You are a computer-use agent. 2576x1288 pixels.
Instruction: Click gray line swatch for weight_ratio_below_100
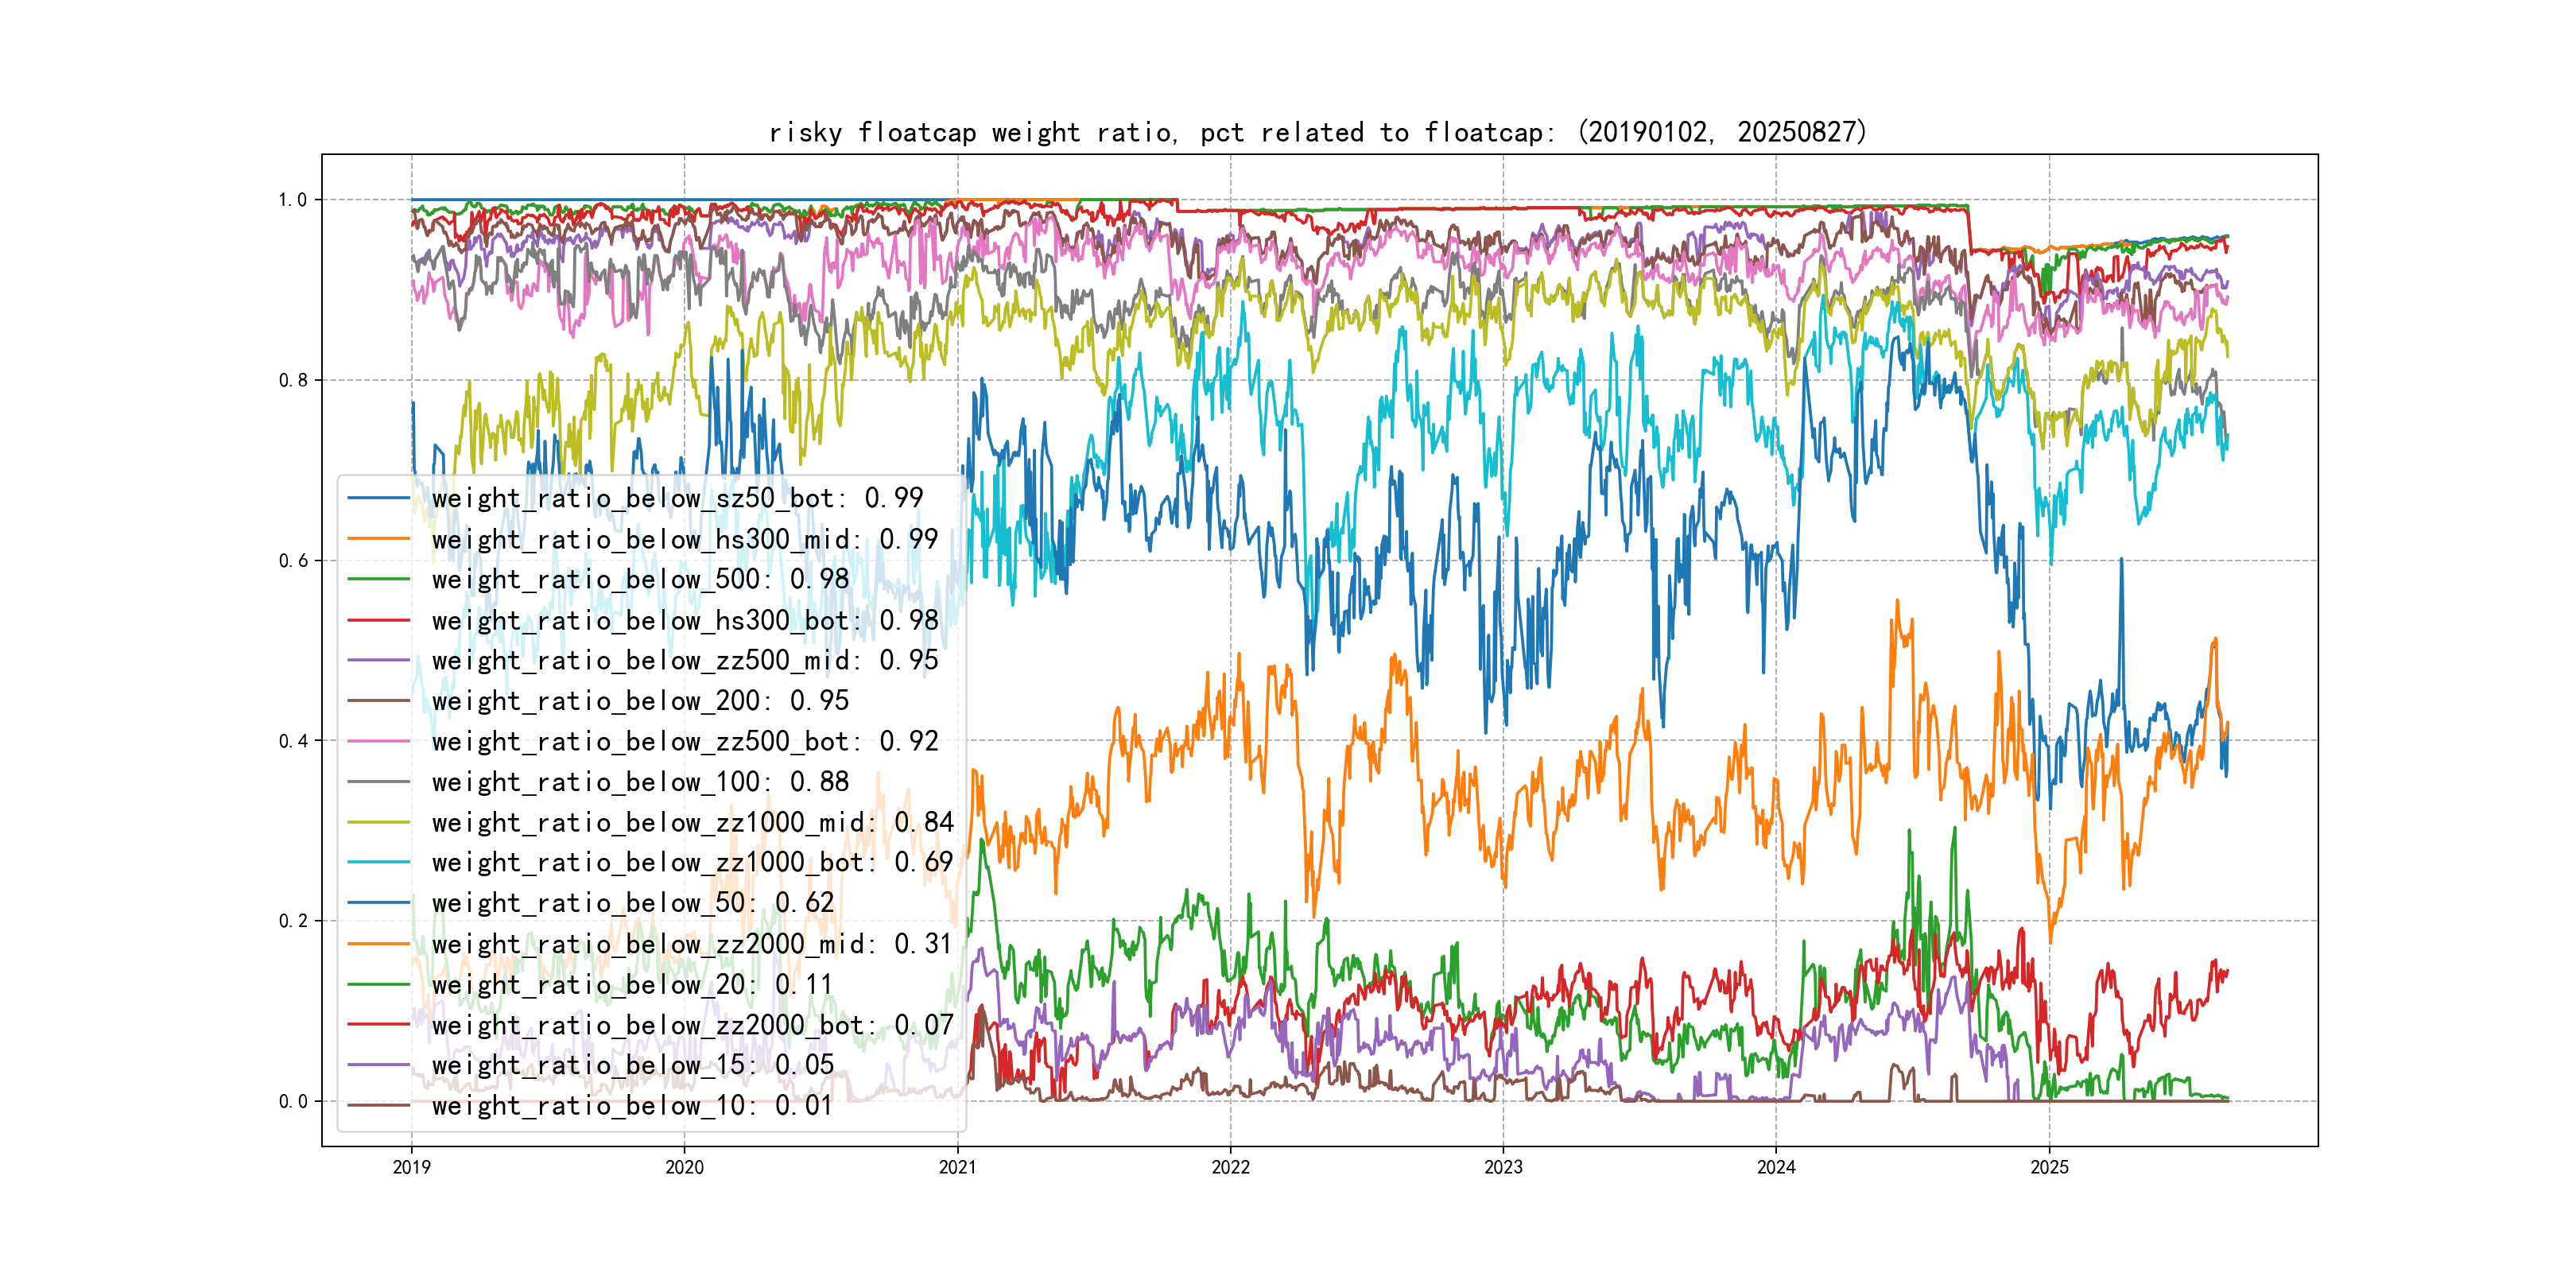click(x=378, y=782)
